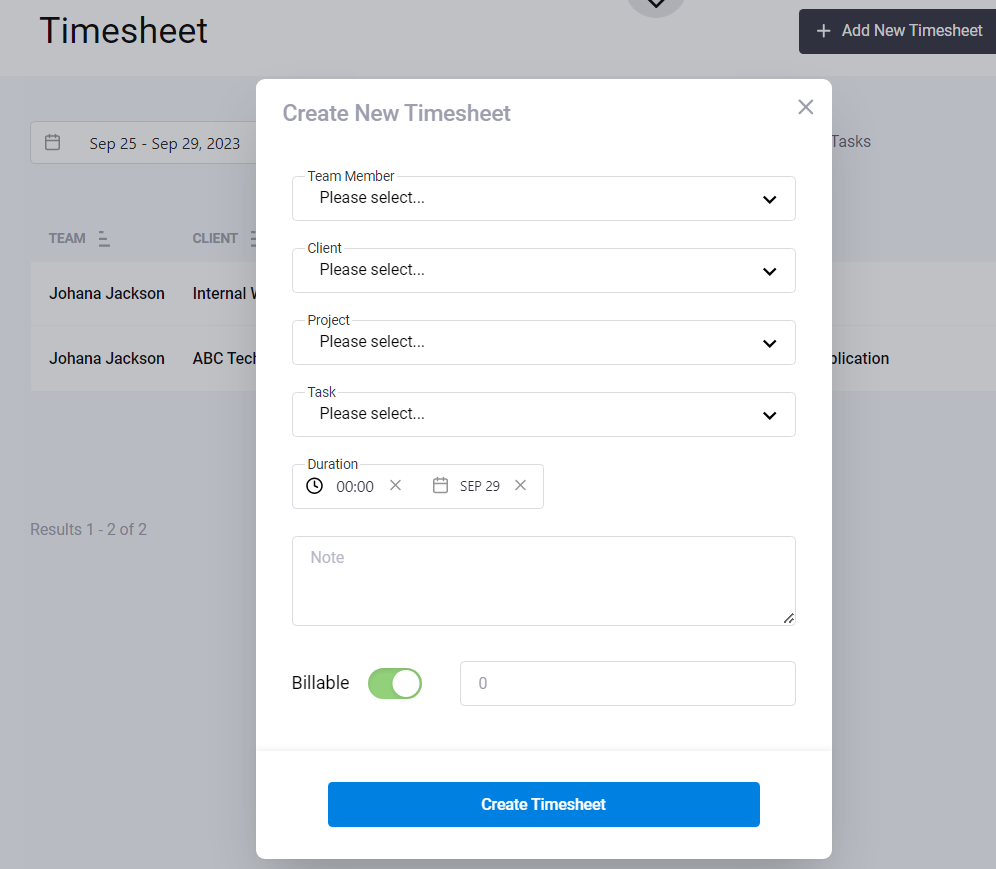Viewport: 996px width, 869px height.
Task: Click the Add New Timesheet button
Action: point(897,31)
